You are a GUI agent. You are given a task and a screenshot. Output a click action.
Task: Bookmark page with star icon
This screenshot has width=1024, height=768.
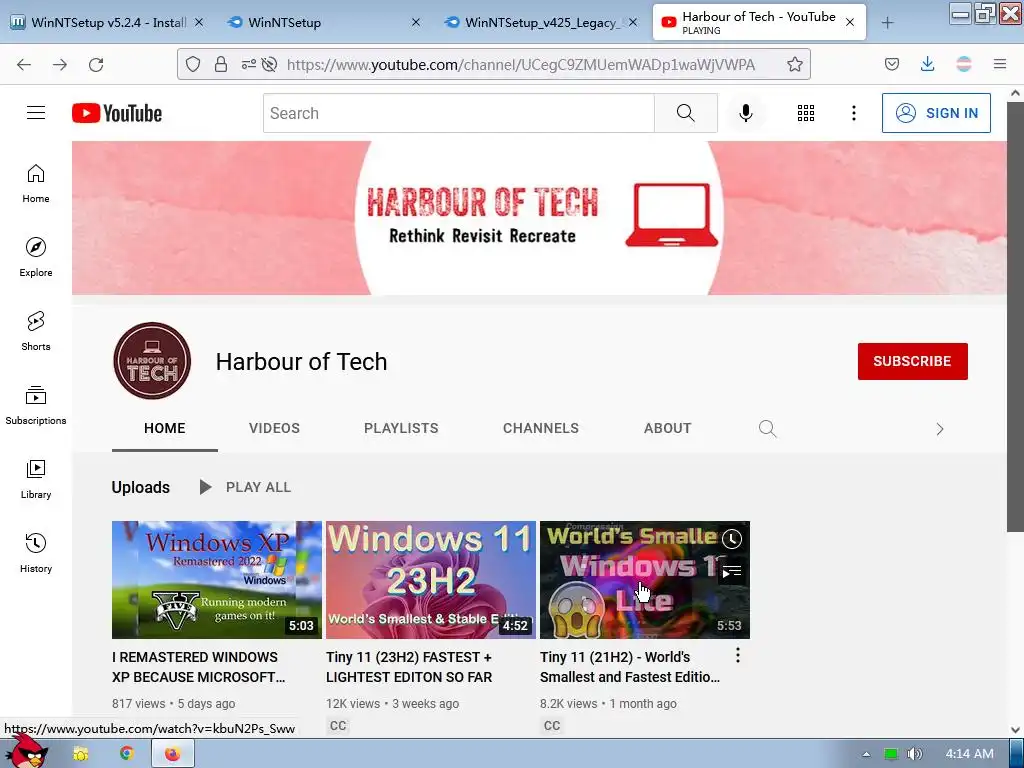pos(794,64)
